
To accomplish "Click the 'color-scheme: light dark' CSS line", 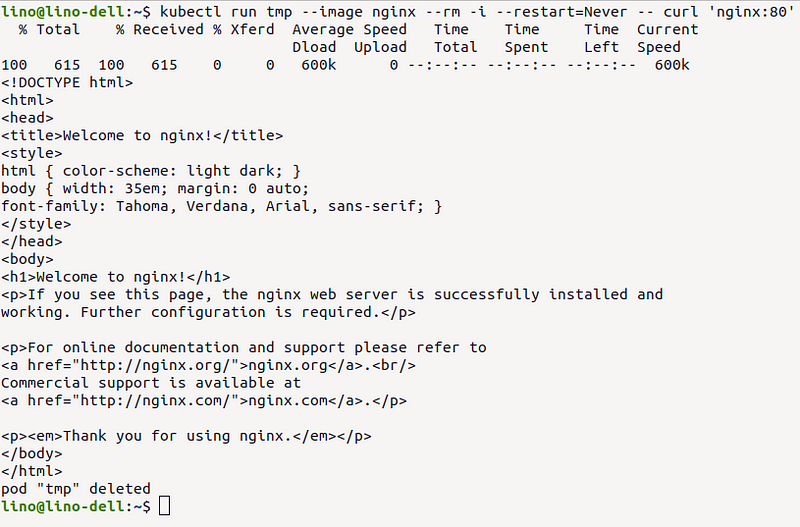I will pyautogui.click(x=151, y=170).
